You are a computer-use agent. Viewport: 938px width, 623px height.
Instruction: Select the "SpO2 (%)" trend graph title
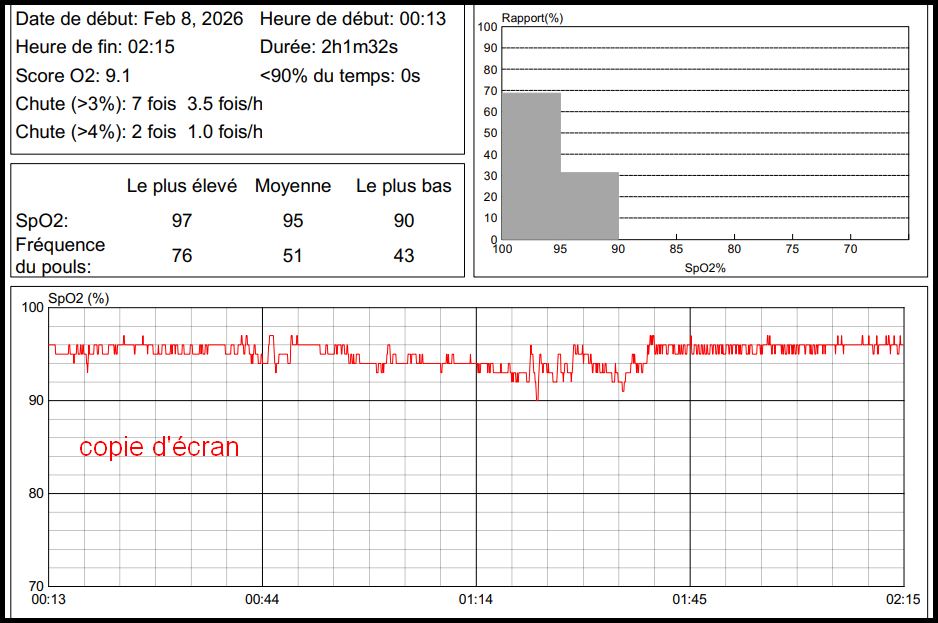(78, 299)
